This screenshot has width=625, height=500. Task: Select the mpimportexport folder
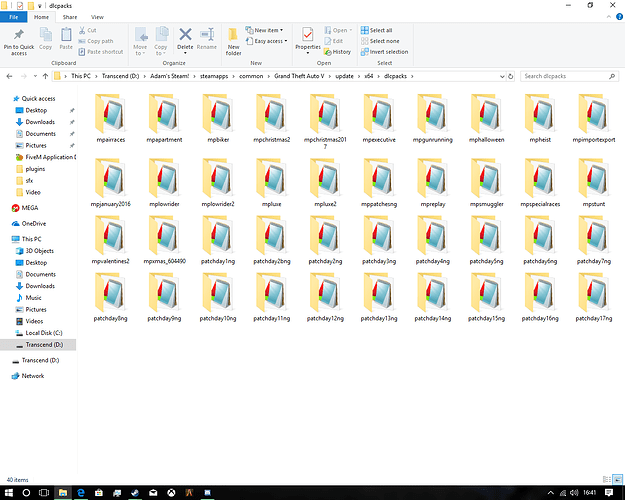point(594,118)
